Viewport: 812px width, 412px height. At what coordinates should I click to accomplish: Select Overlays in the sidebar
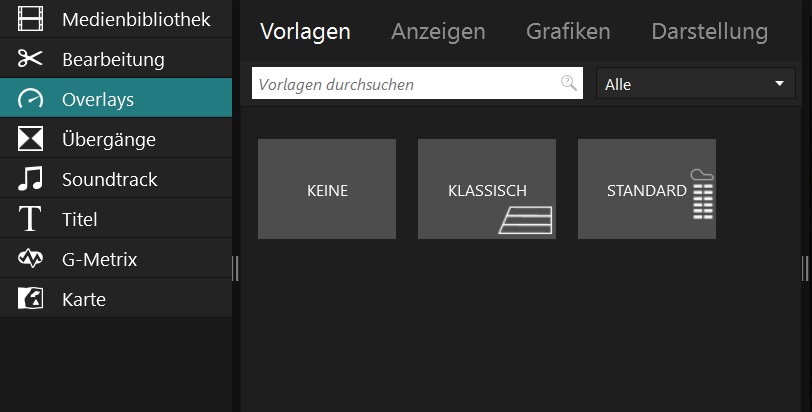point(116,98)
